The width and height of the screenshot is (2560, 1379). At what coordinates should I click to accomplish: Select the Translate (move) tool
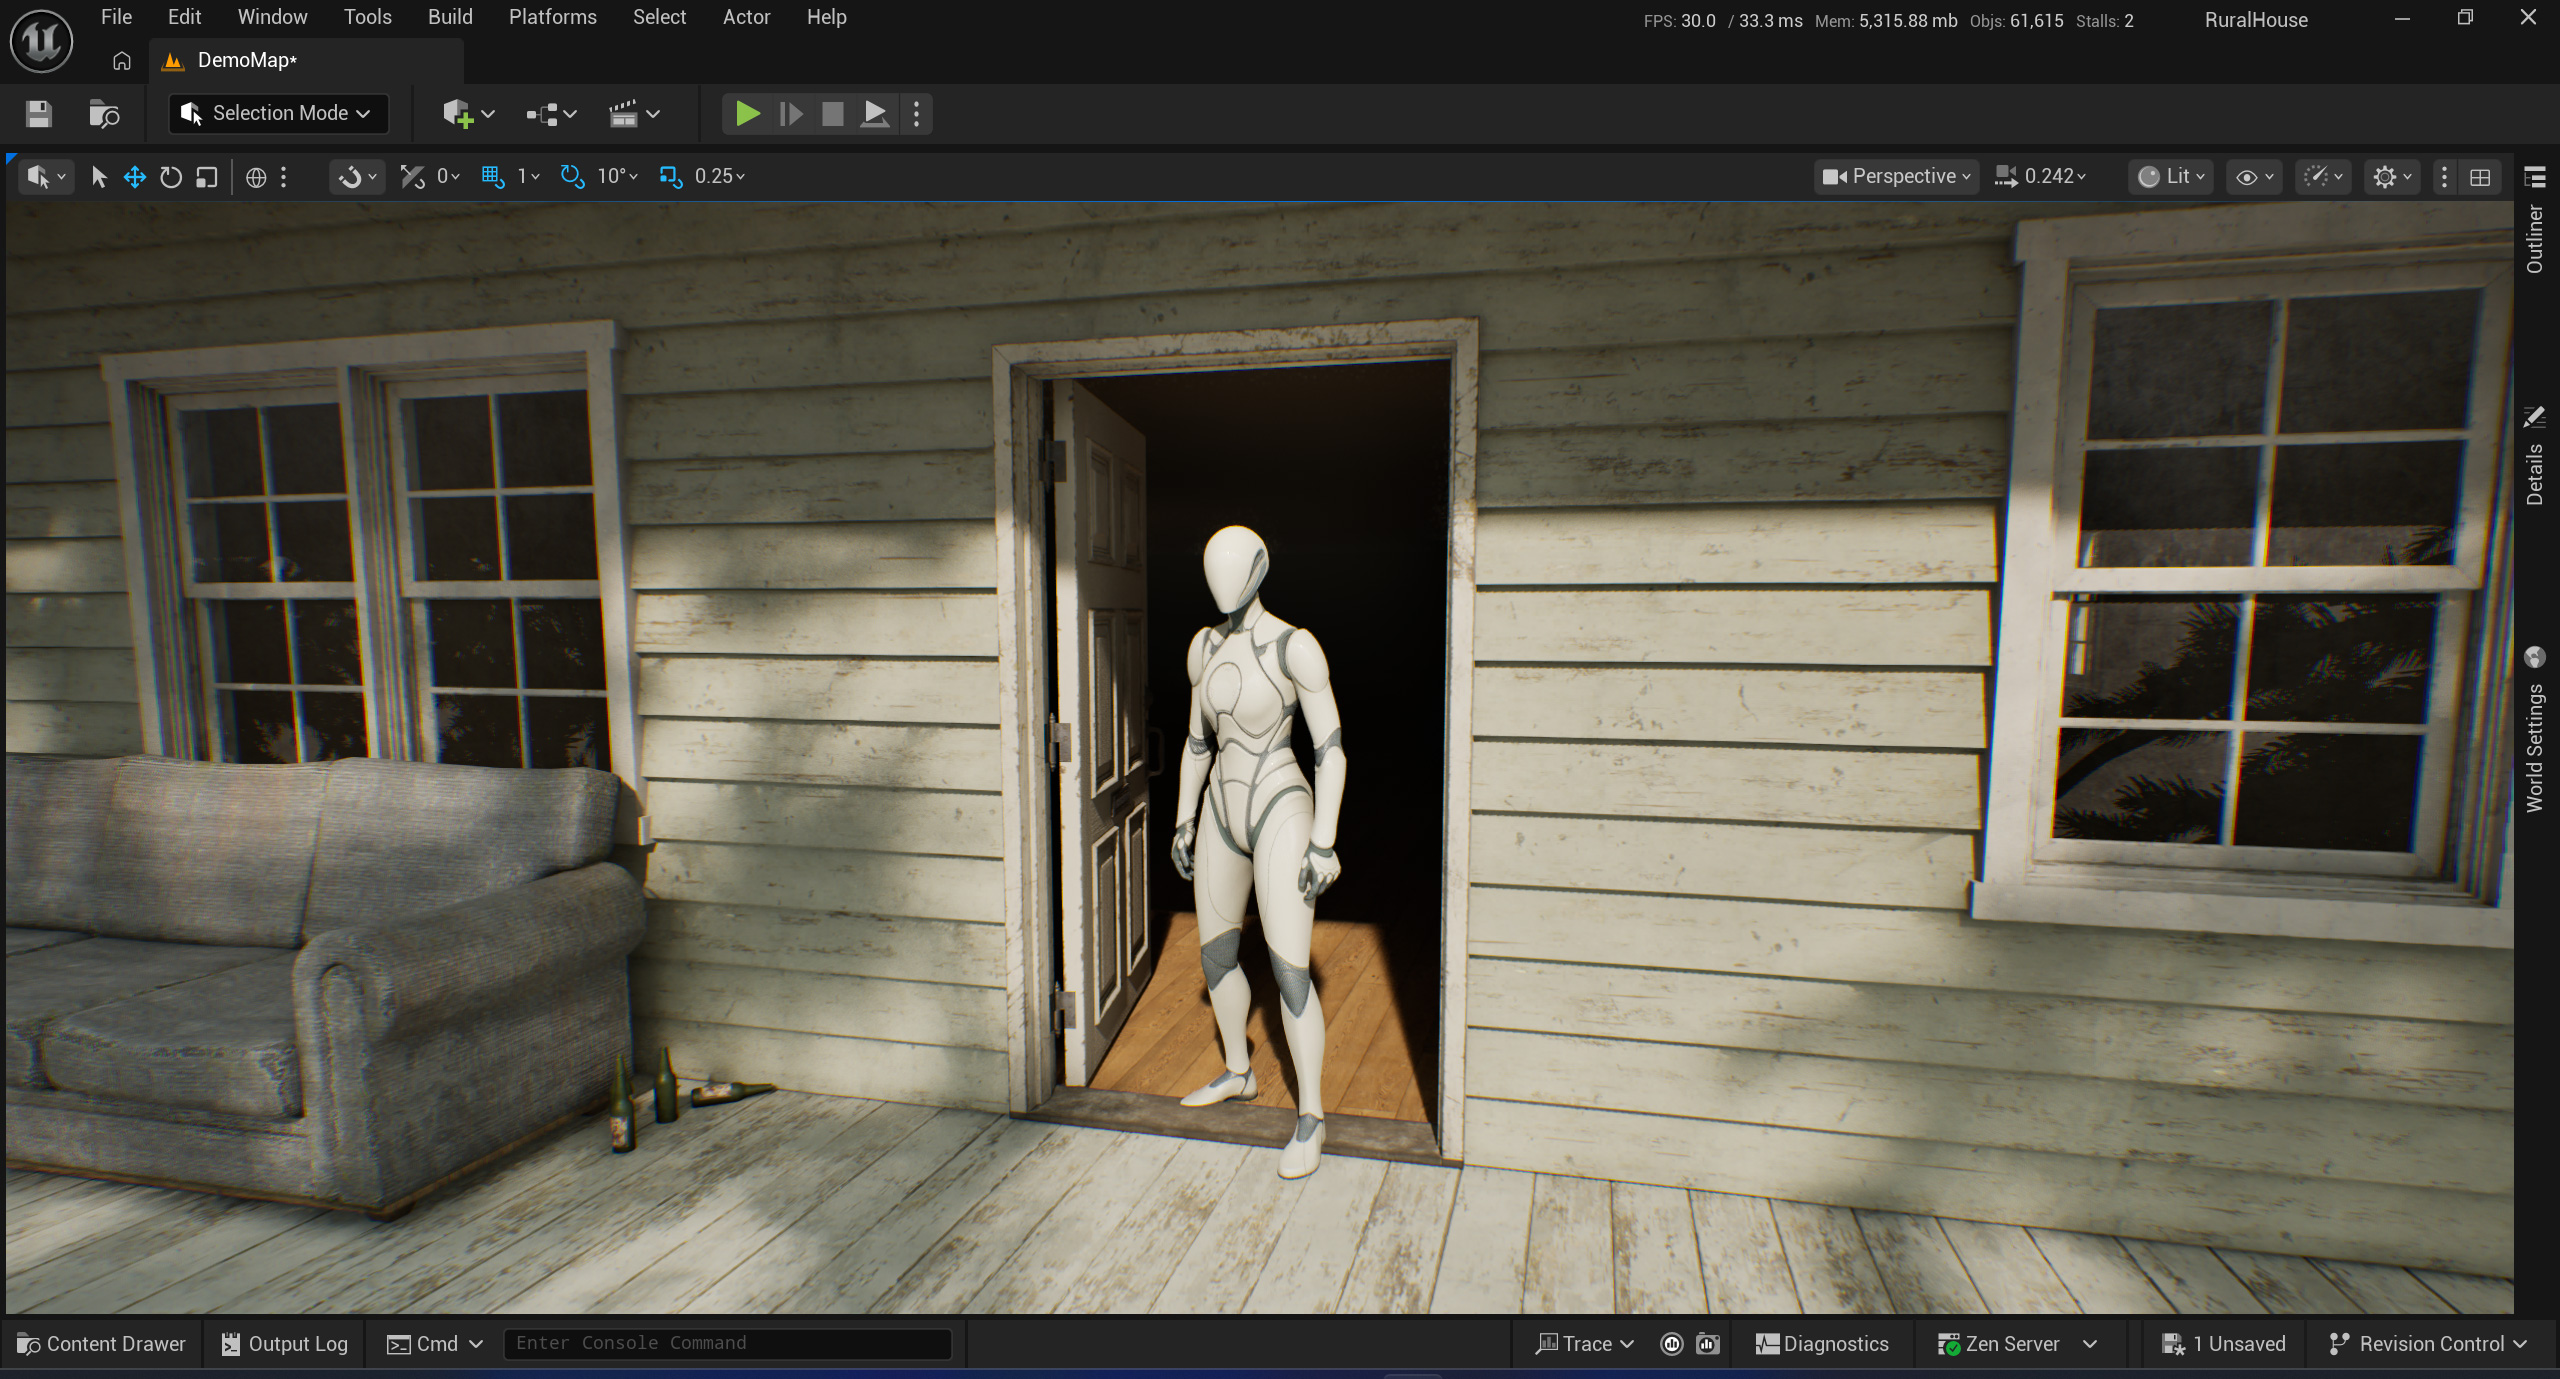(x=134, y=177)
